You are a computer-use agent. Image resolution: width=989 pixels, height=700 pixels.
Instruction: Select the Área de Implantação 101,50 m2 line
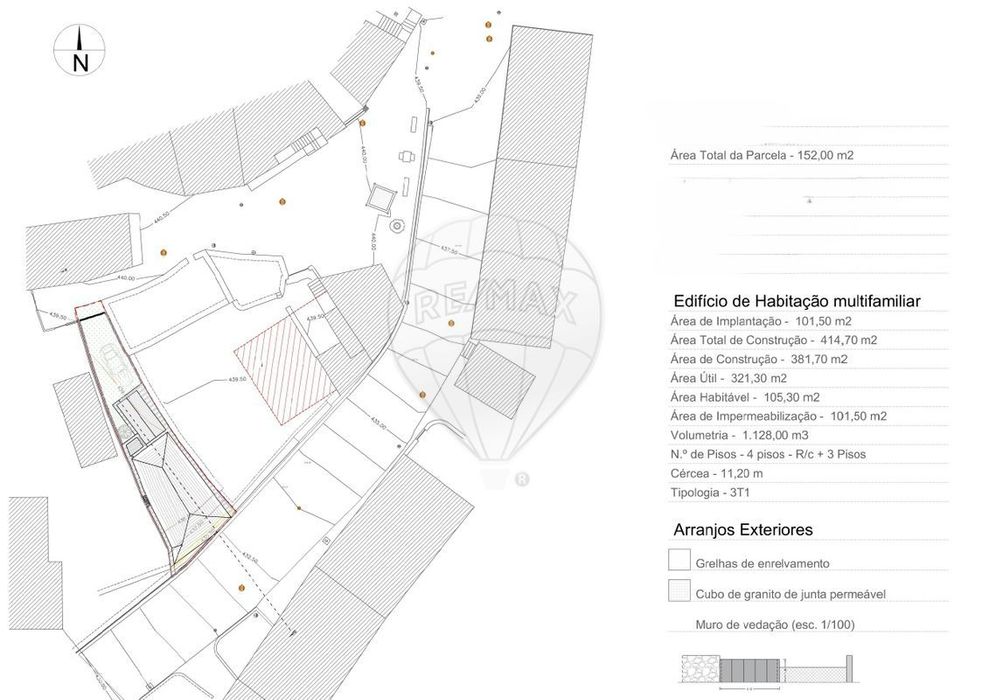[x=761, y=321]
